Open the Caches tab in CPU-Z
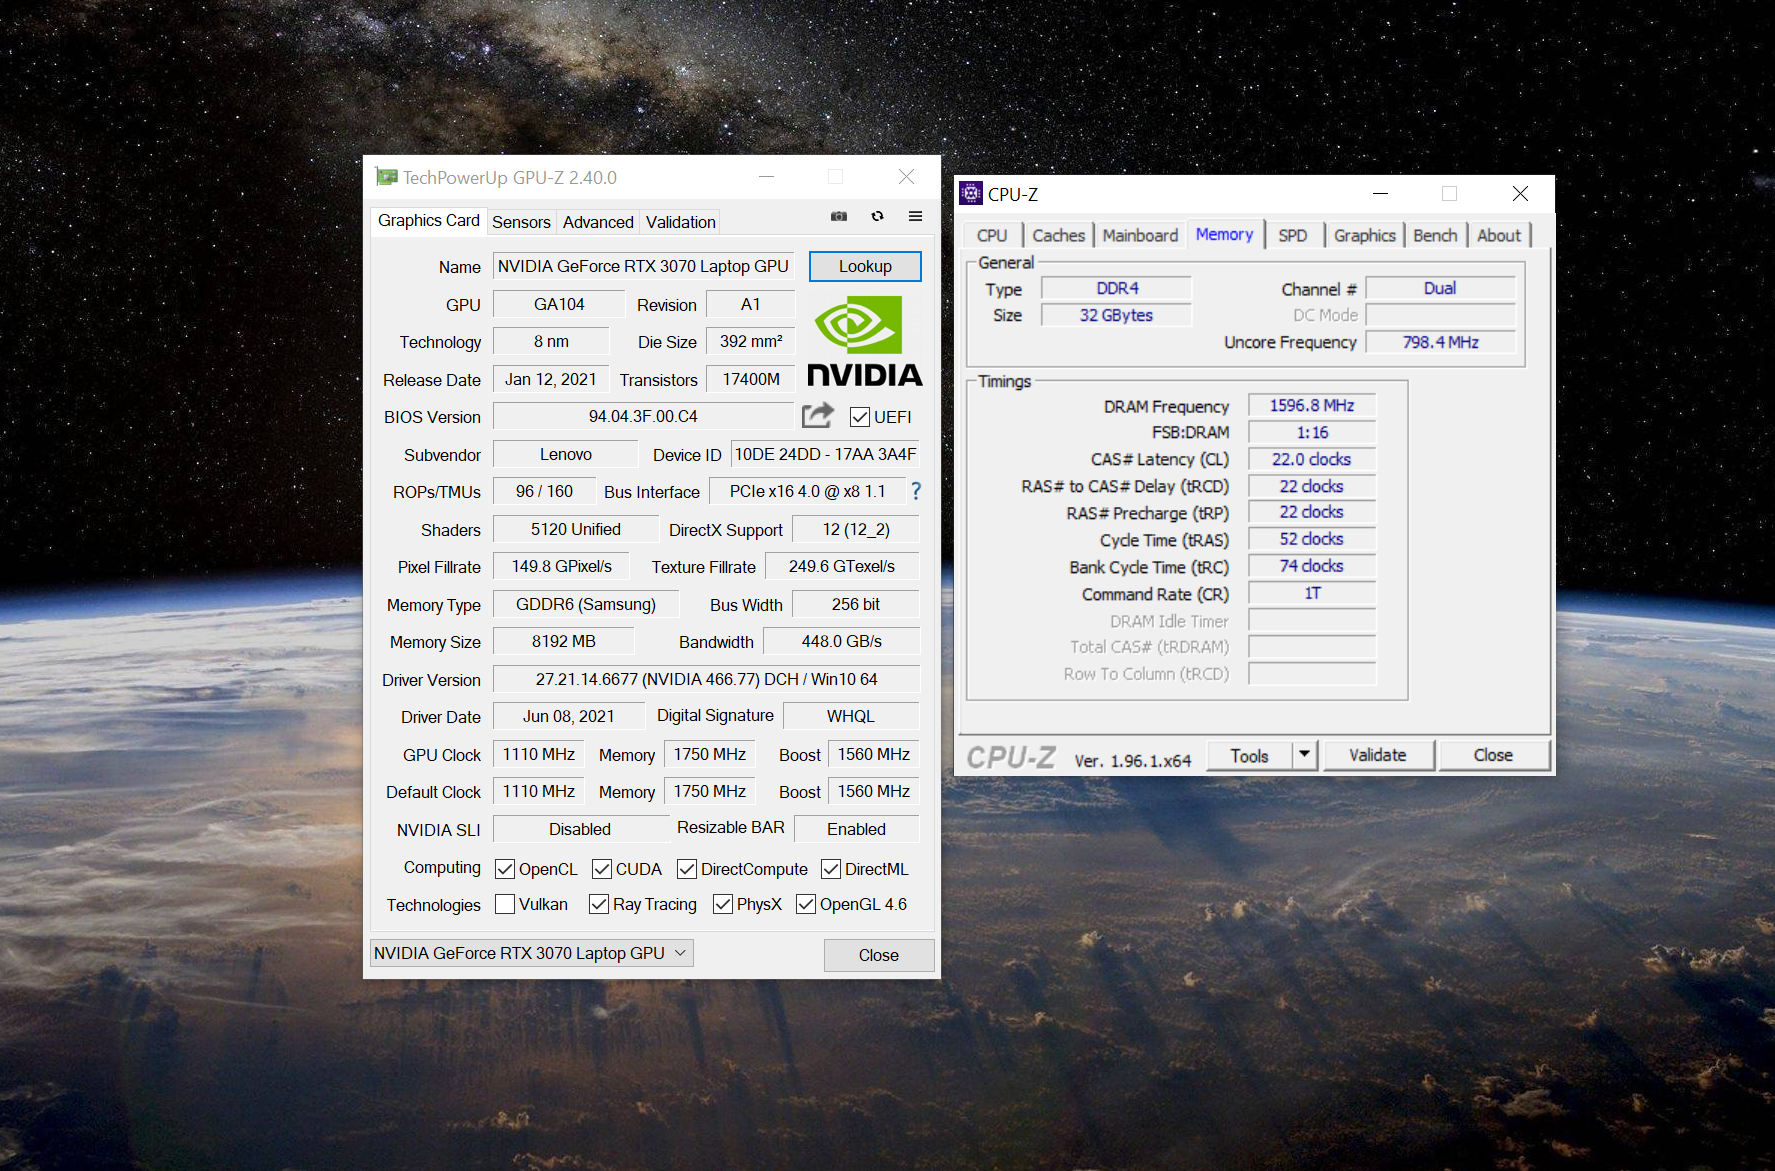Screen dimensions: 1775x1171 click(x=1058, y=235)
